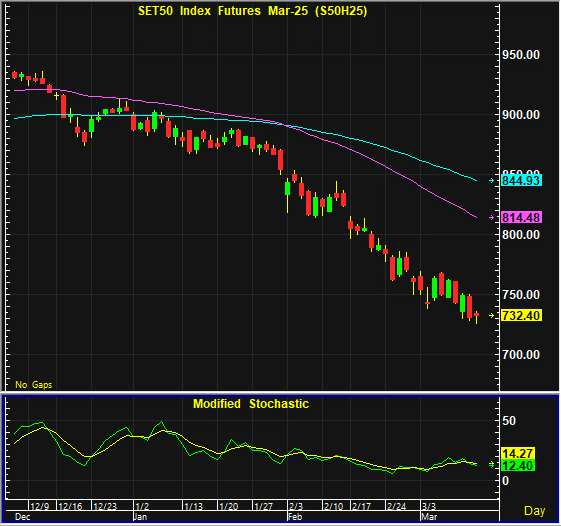Click the Modified Stochastic indicator title
The height and width of the screenshot is (526, 561).
tap(251, 404)
